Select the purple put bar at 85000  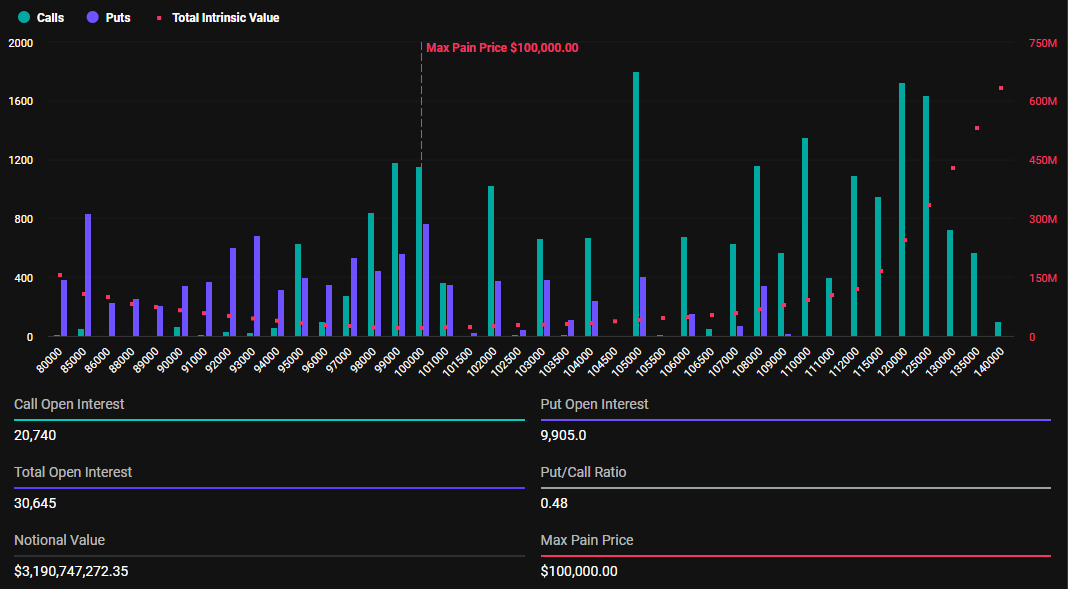click(x=88, y=275)
